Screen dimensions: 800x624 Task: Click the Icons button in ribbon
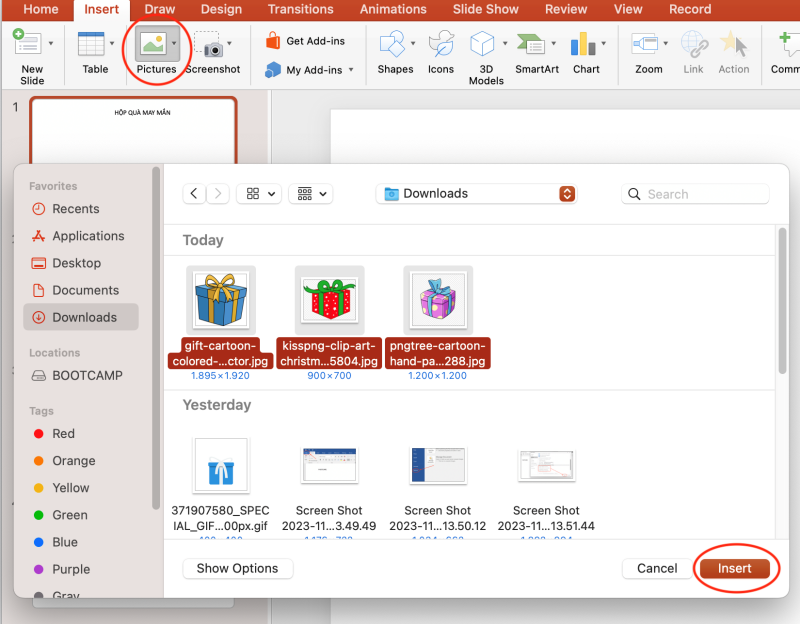[x=441, y=53]
